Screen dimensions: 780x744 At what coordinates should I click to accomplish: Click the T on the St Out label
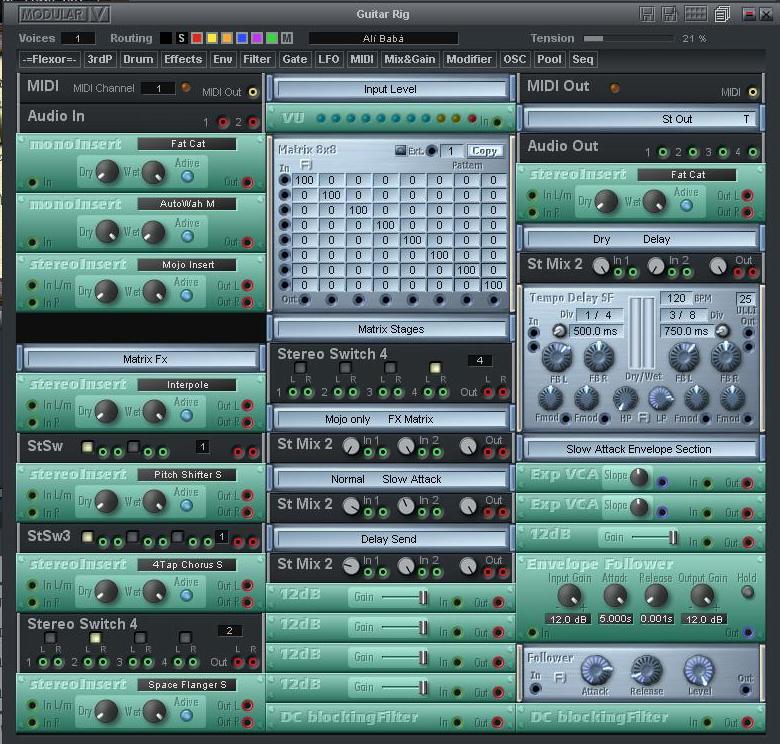pos(746,119)
